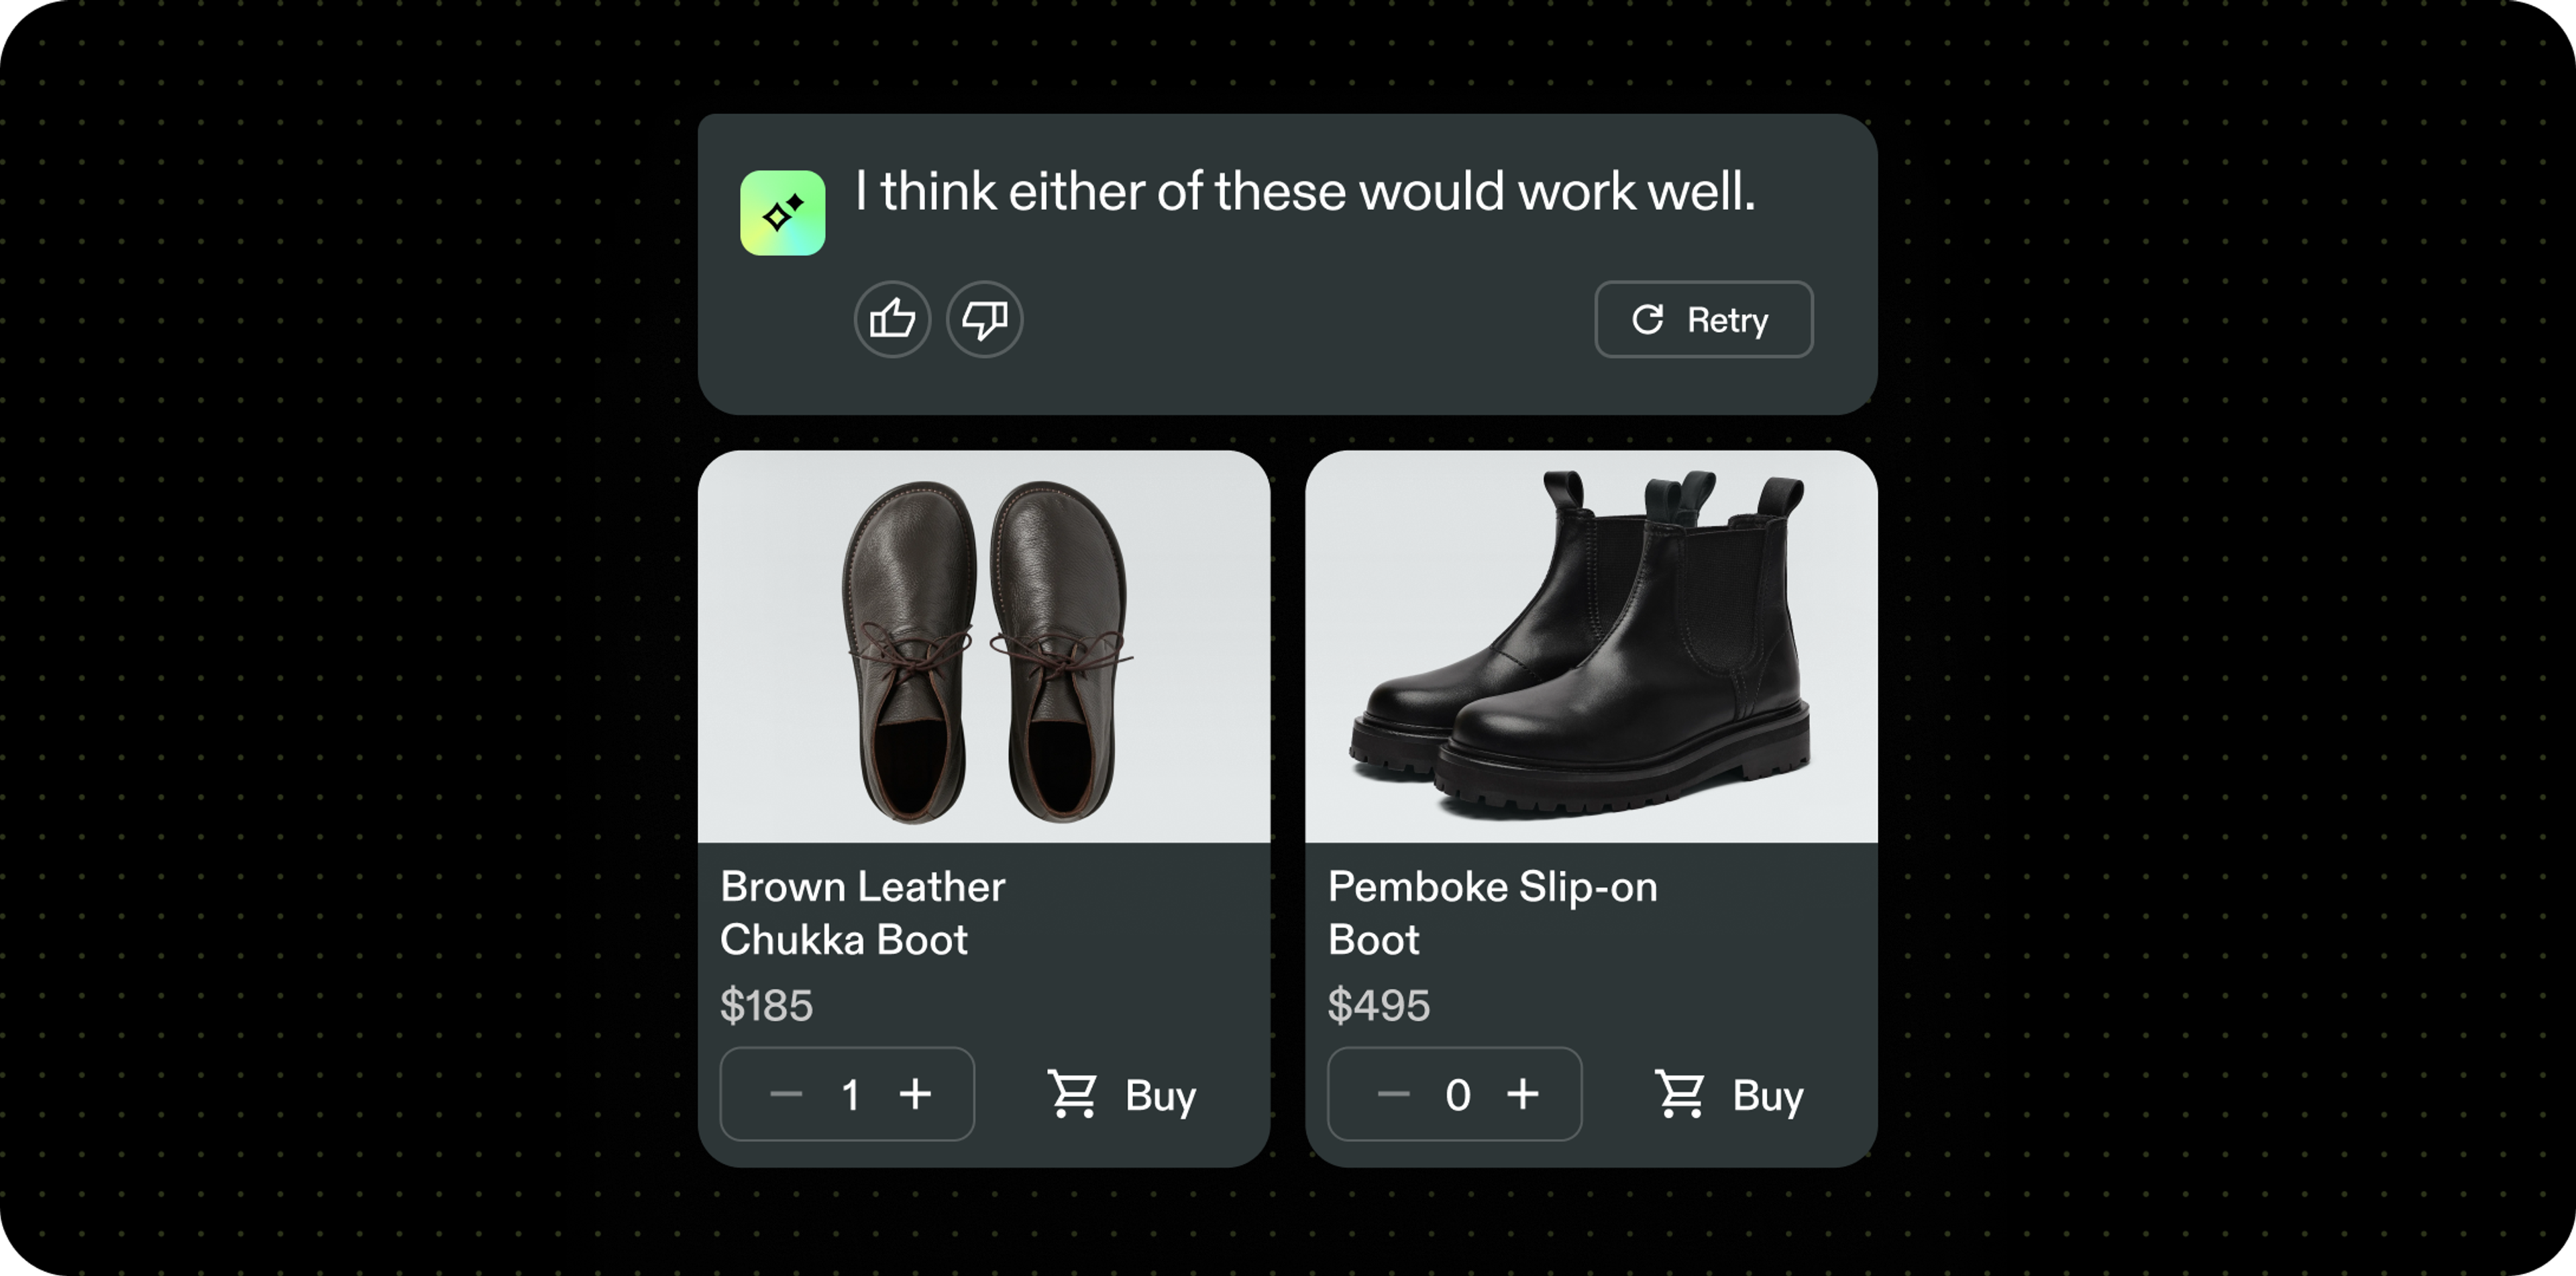Click the Pemboke Boot quantity value 0
This screenshot has height=1276, width=2576.
click(1458, 1095)
